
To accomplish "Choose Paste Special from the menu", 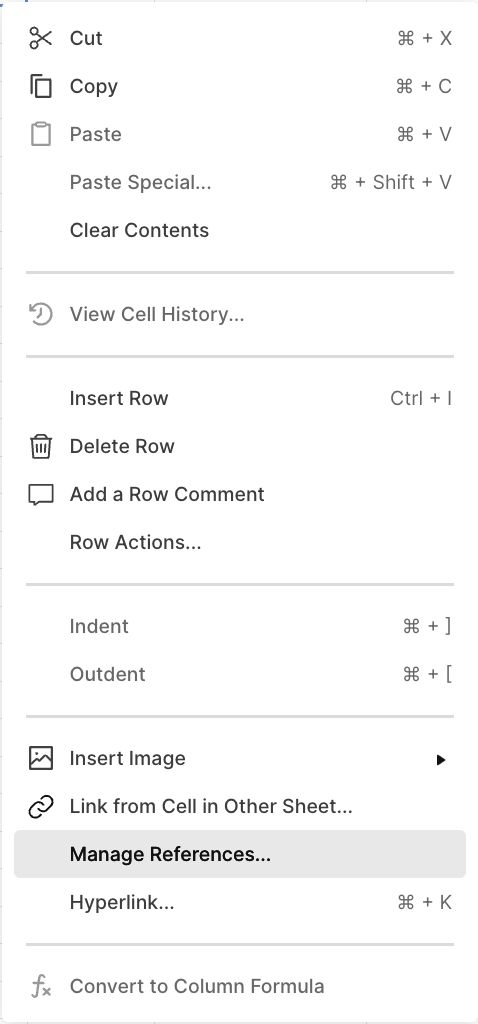I will click(240, 182).
